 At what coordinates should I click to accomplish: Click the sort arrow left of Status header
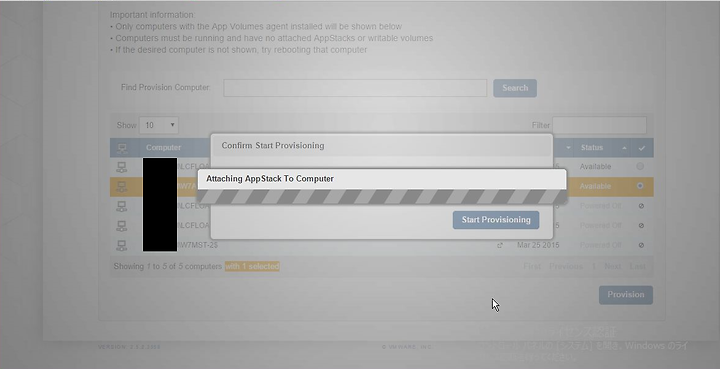[x=568, y=148]
